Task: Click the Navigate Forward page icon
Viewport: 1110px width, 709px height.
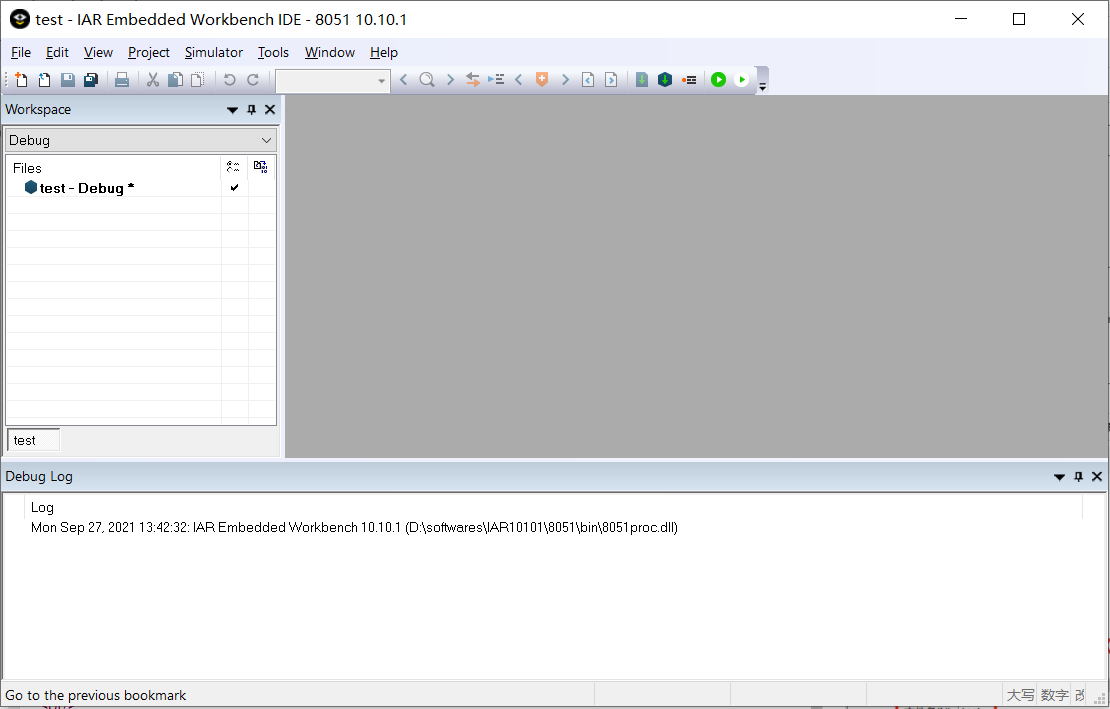Action: (611, 80)
